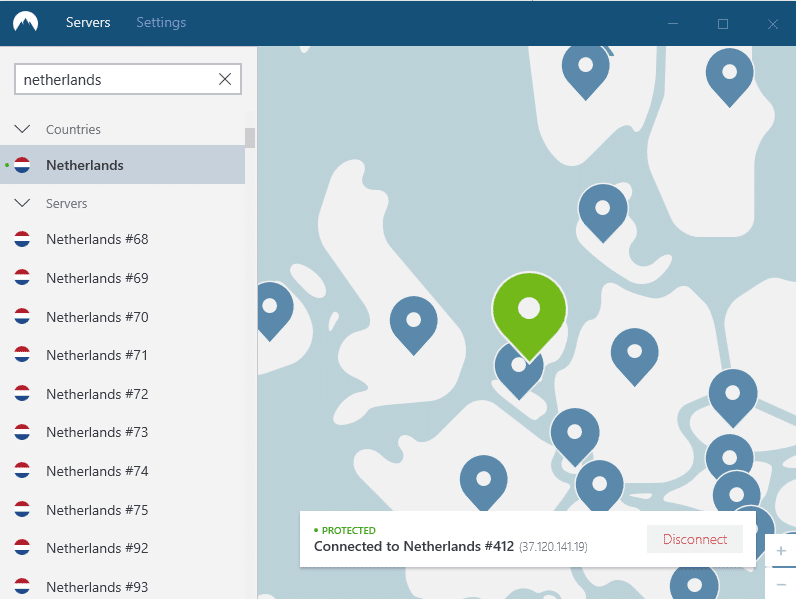This screenshot has height=599, width=796.
Task: Click the map pin over Switzerland
Action: pos(600,484)
